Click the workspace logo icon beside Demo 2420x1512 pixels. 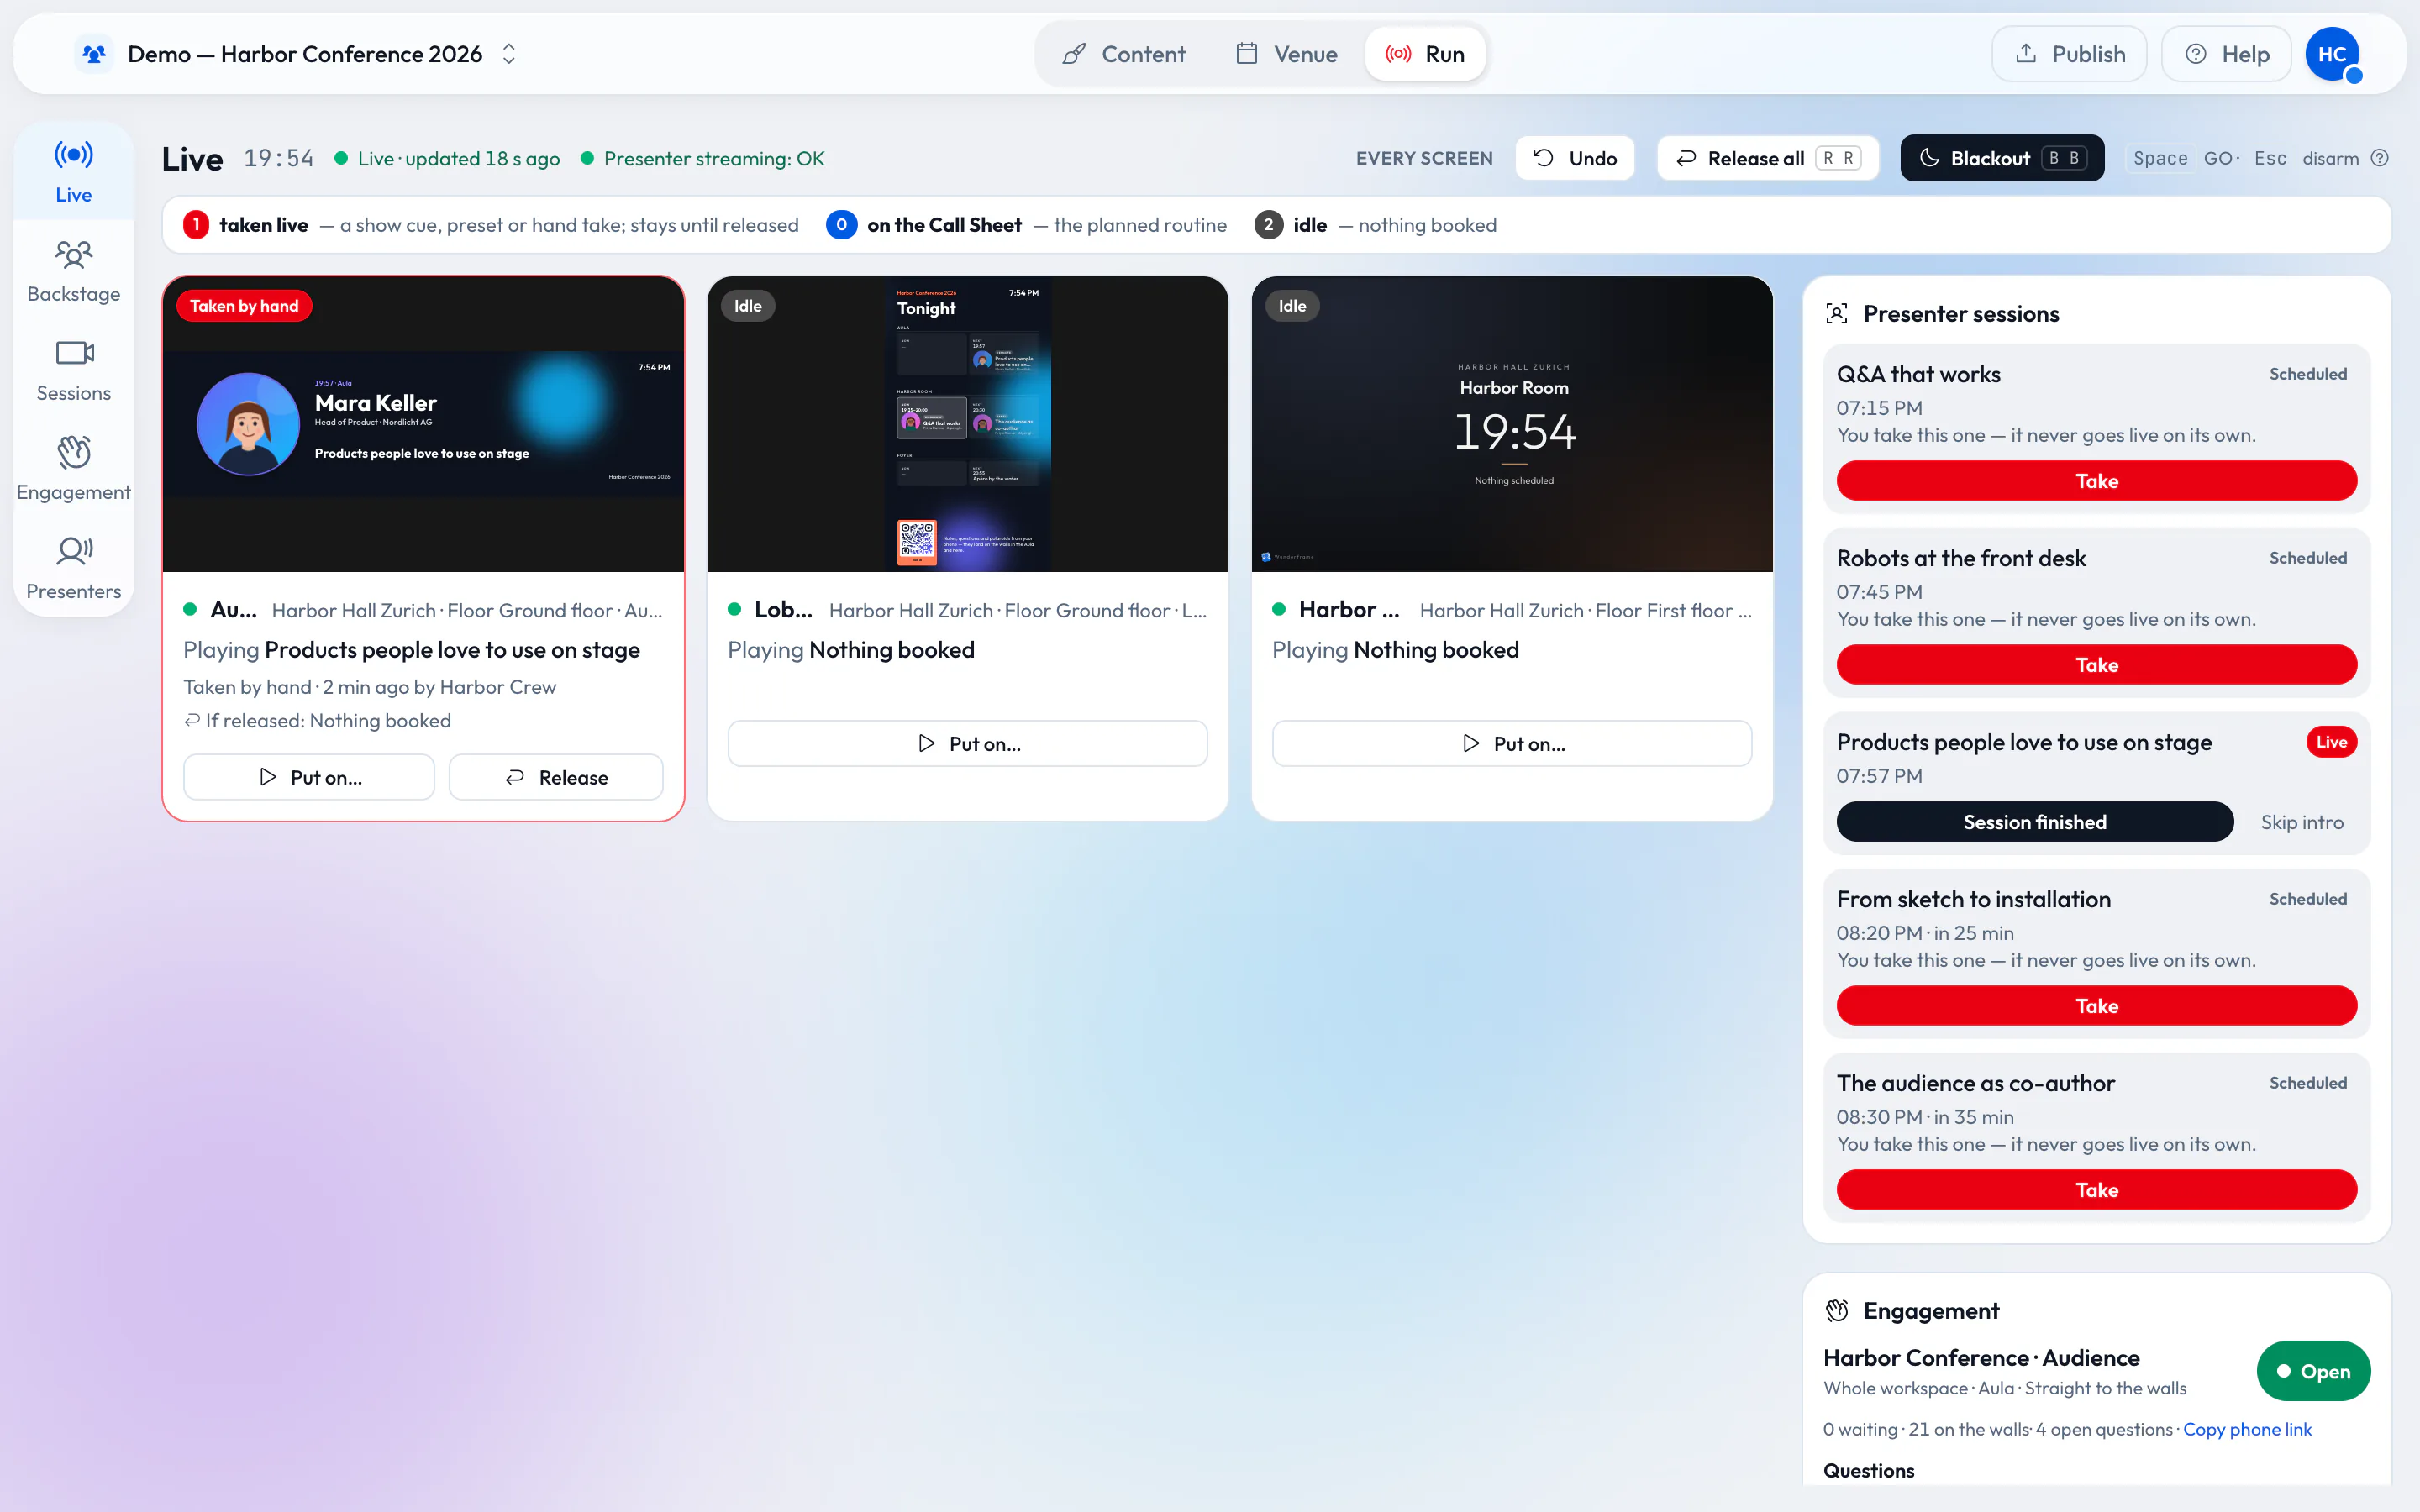coord(94,54)
